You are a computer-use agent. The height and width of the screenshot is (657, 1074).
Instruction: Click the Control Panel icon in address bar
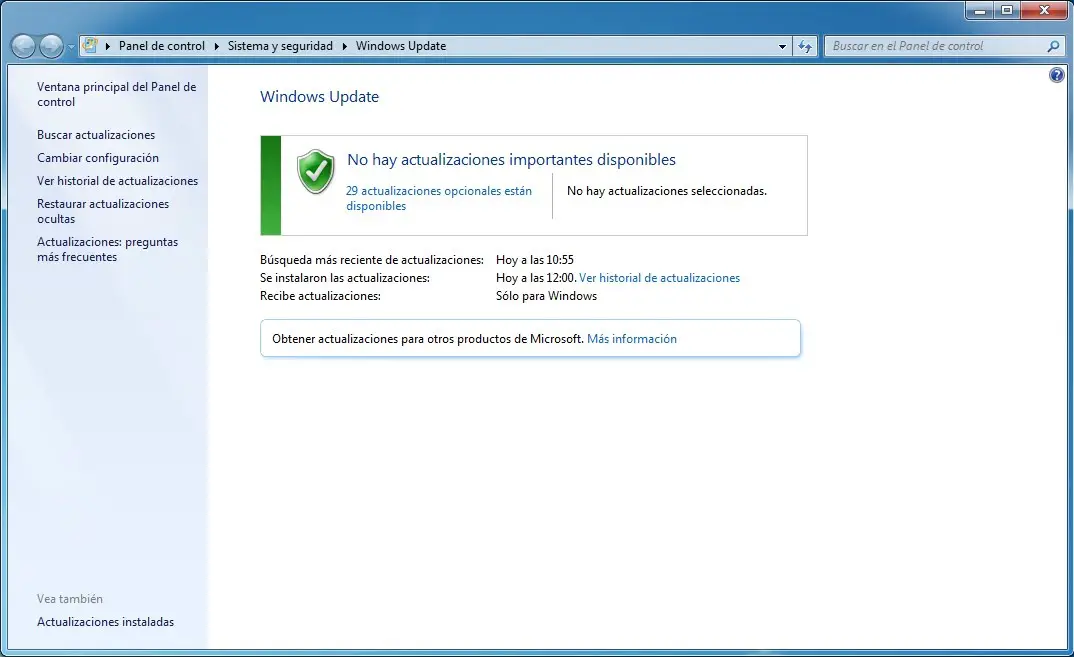(90, 46)
